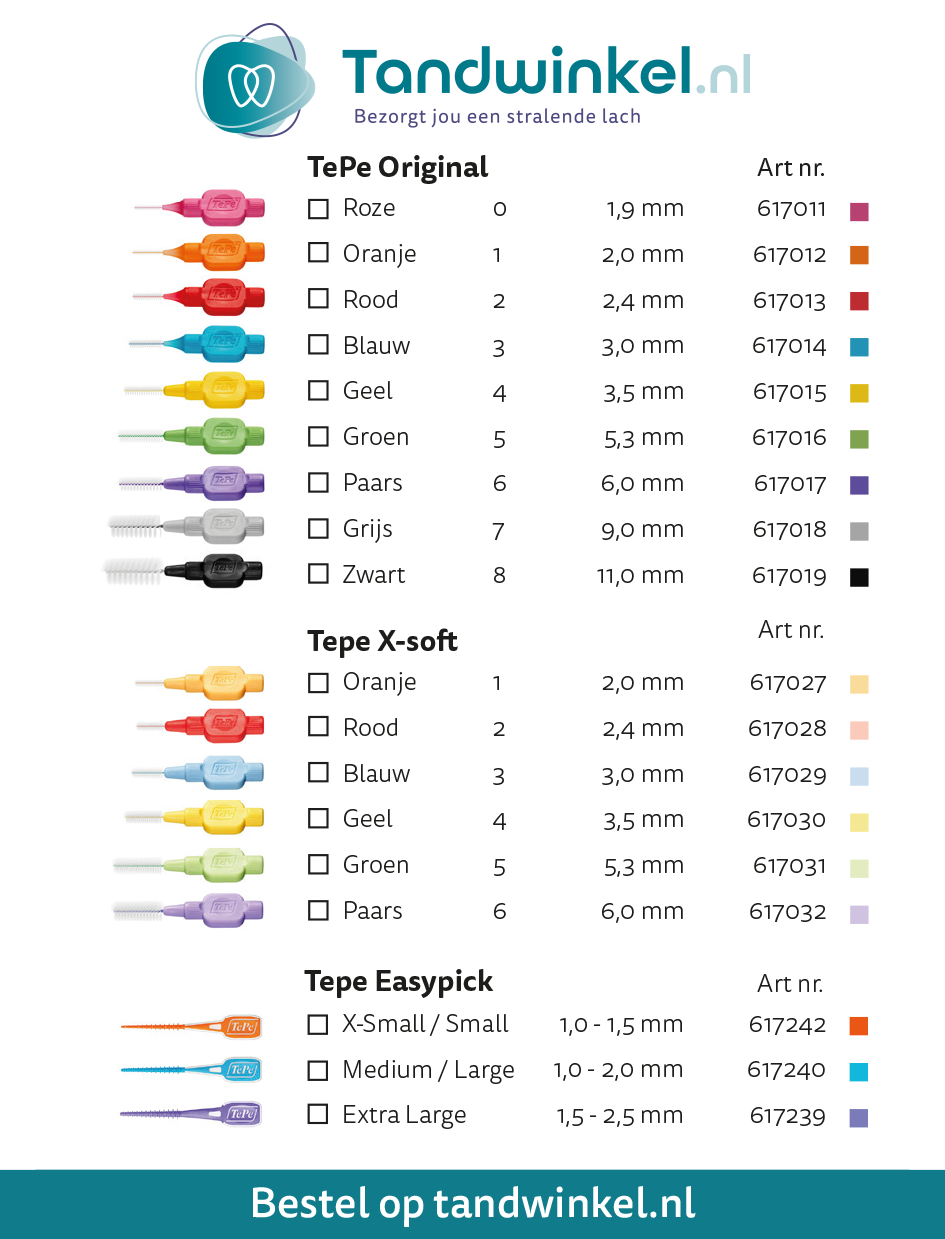Click the Tepe X-soft section heading

point(382,641)
